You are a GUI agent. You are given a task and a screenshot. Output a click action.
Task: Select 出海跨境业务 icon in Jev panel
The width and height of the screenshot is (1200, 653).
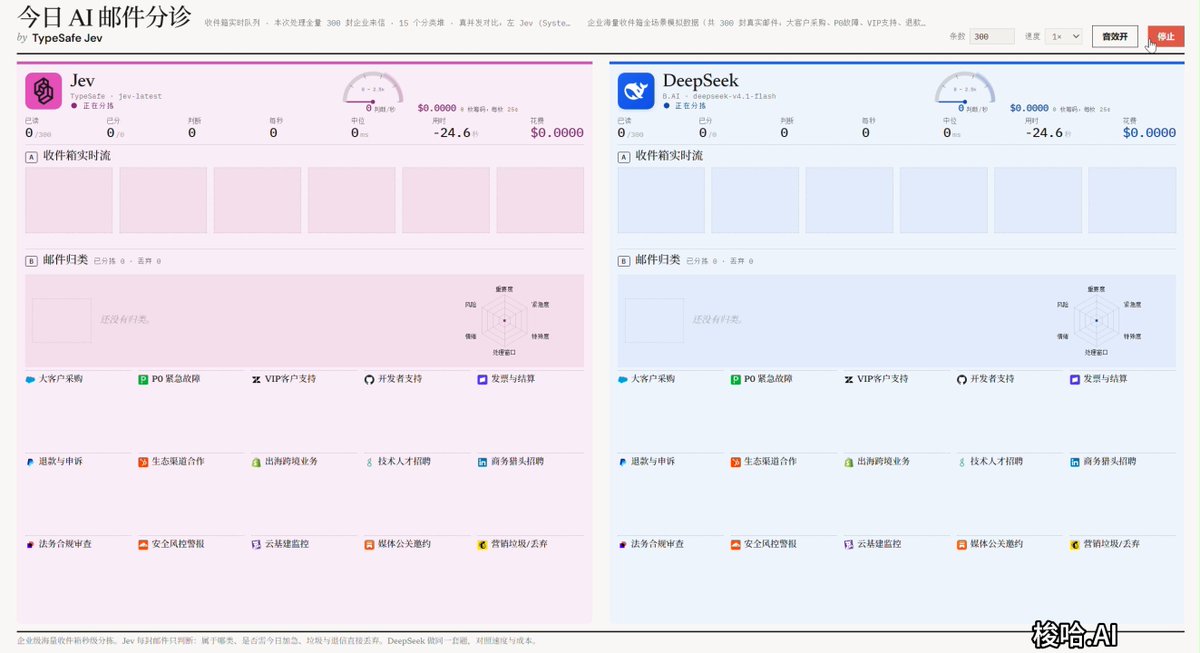click(x=256, y=462)
